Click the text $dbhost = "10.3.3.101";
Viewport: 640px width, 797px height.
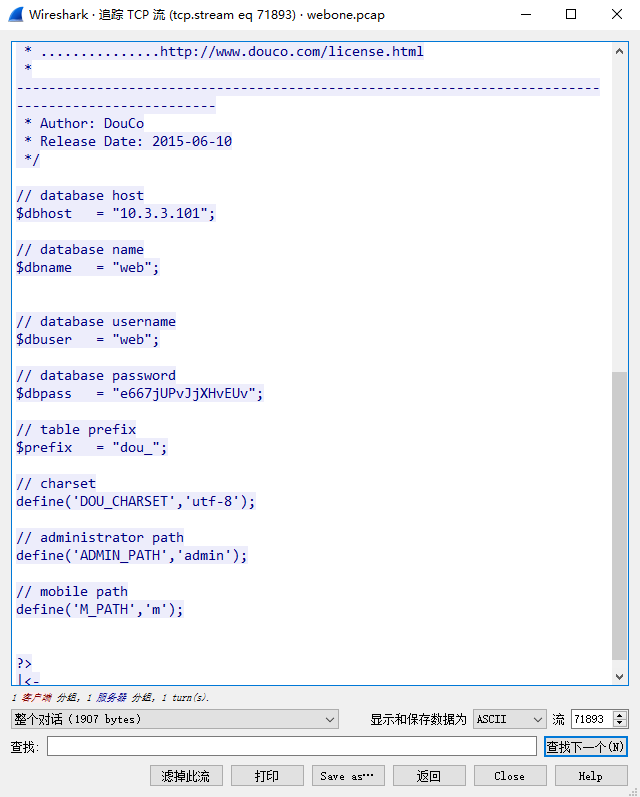tap(115, 213)
